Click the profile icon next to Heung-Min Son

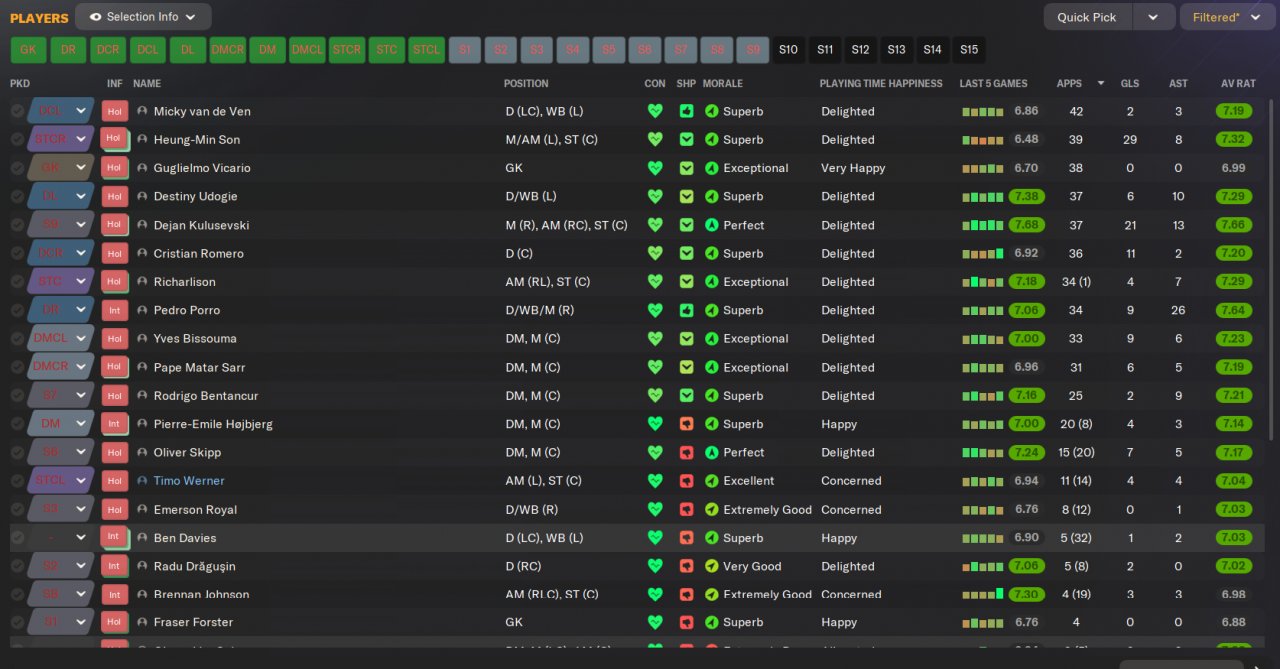tap(142, 140)
